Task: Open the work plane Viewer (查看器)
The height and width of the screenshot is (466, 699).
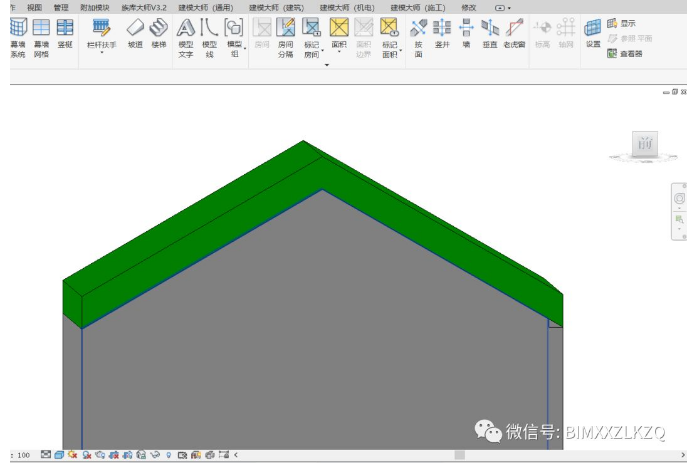Action: [625, 54]
